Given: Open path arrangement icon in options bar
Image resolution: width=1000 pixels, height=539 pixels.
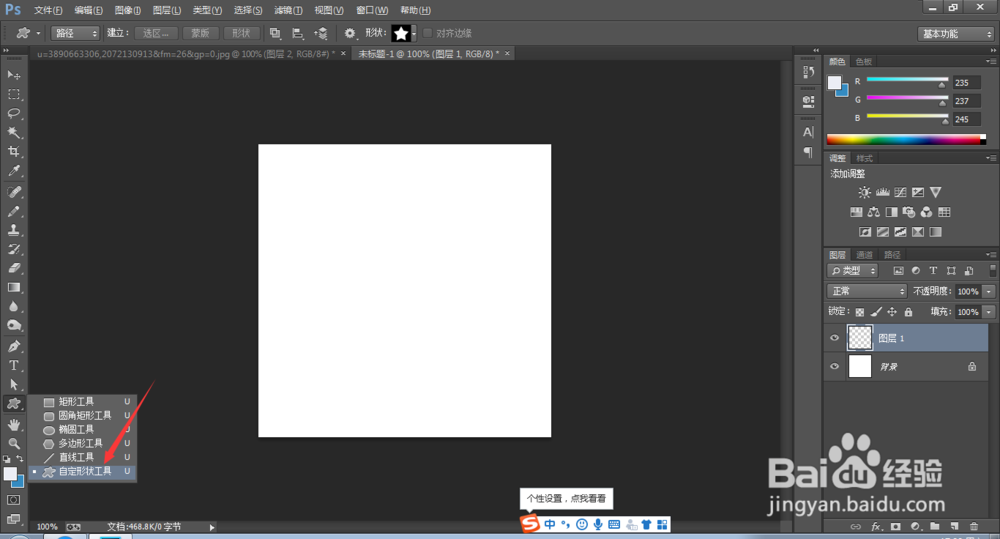Looking at the screenshot, I should [x=321, y=33].
